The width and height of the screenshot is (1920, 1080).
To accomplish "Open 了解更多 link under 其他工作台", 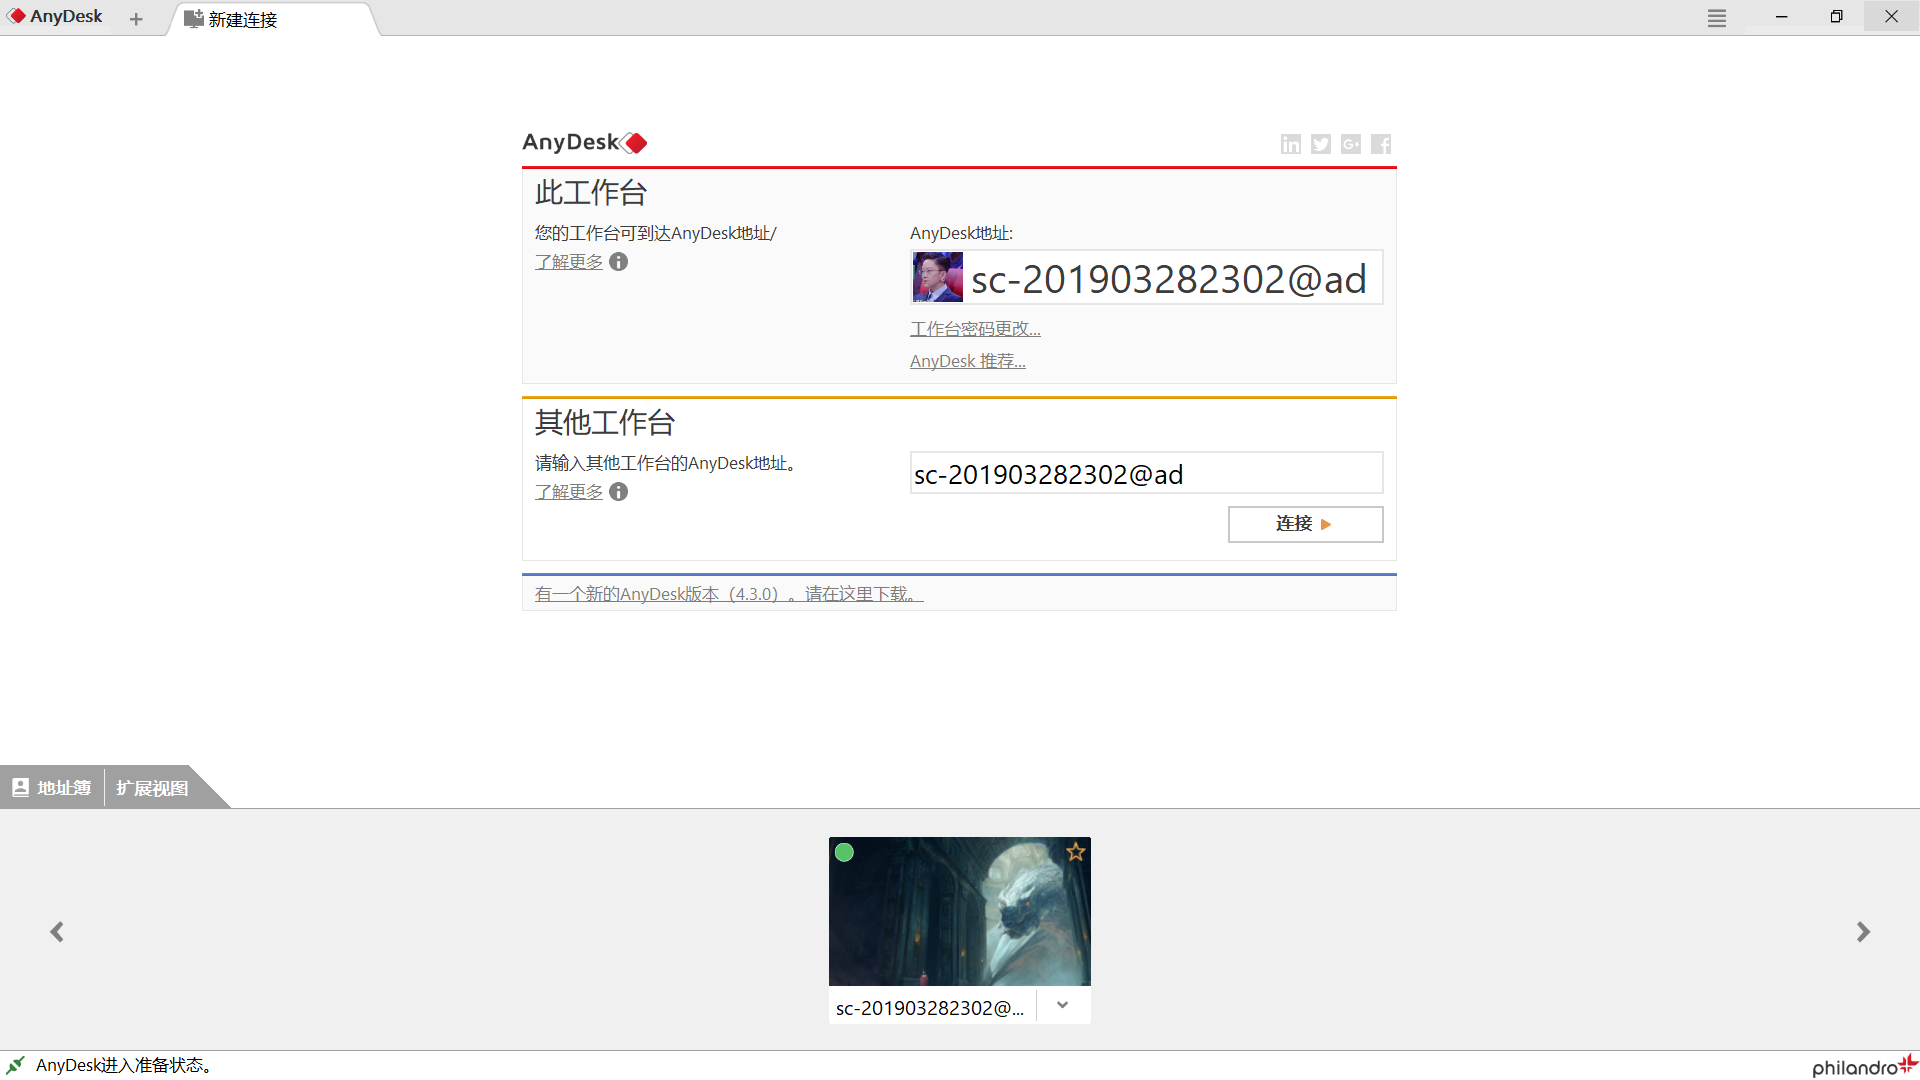I will coord(569,492).
